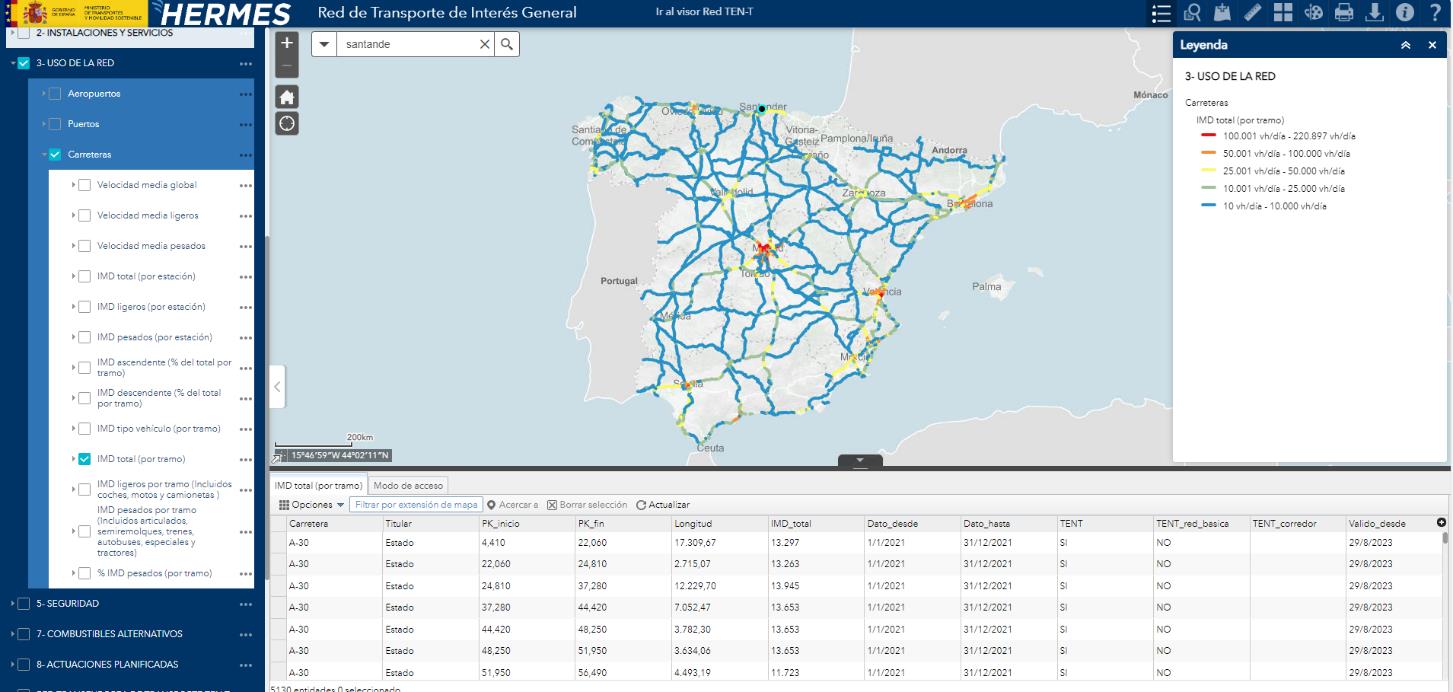Check the Aeropuertos layer checkbox
The image size is (1453, 692).
point(55,94)
